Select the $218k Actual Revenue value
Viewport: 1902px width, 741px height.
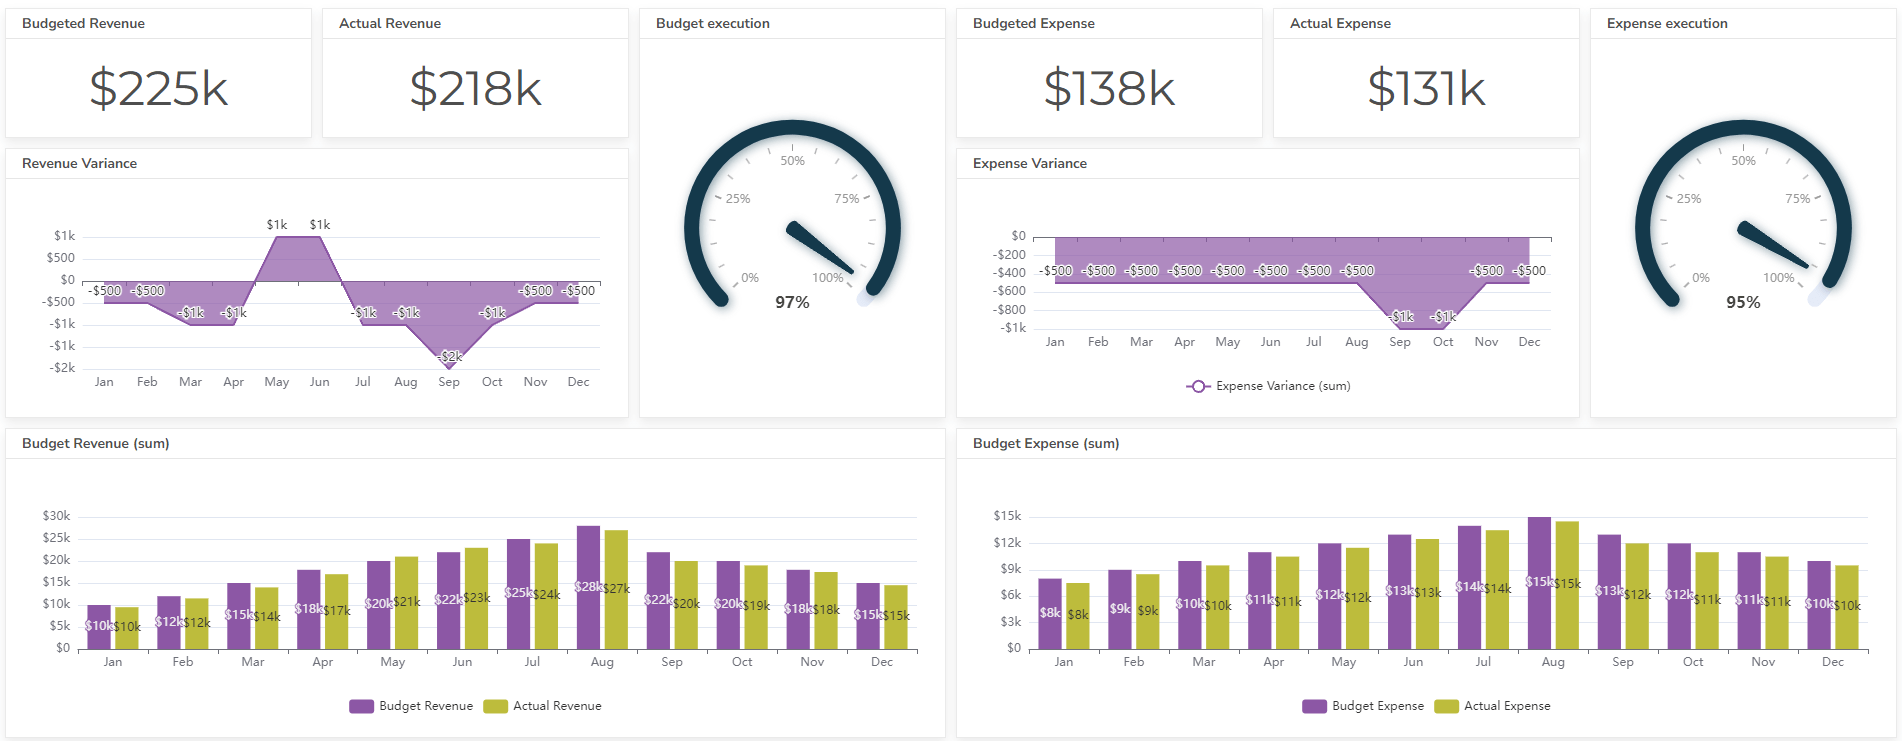tap(475, 88)
